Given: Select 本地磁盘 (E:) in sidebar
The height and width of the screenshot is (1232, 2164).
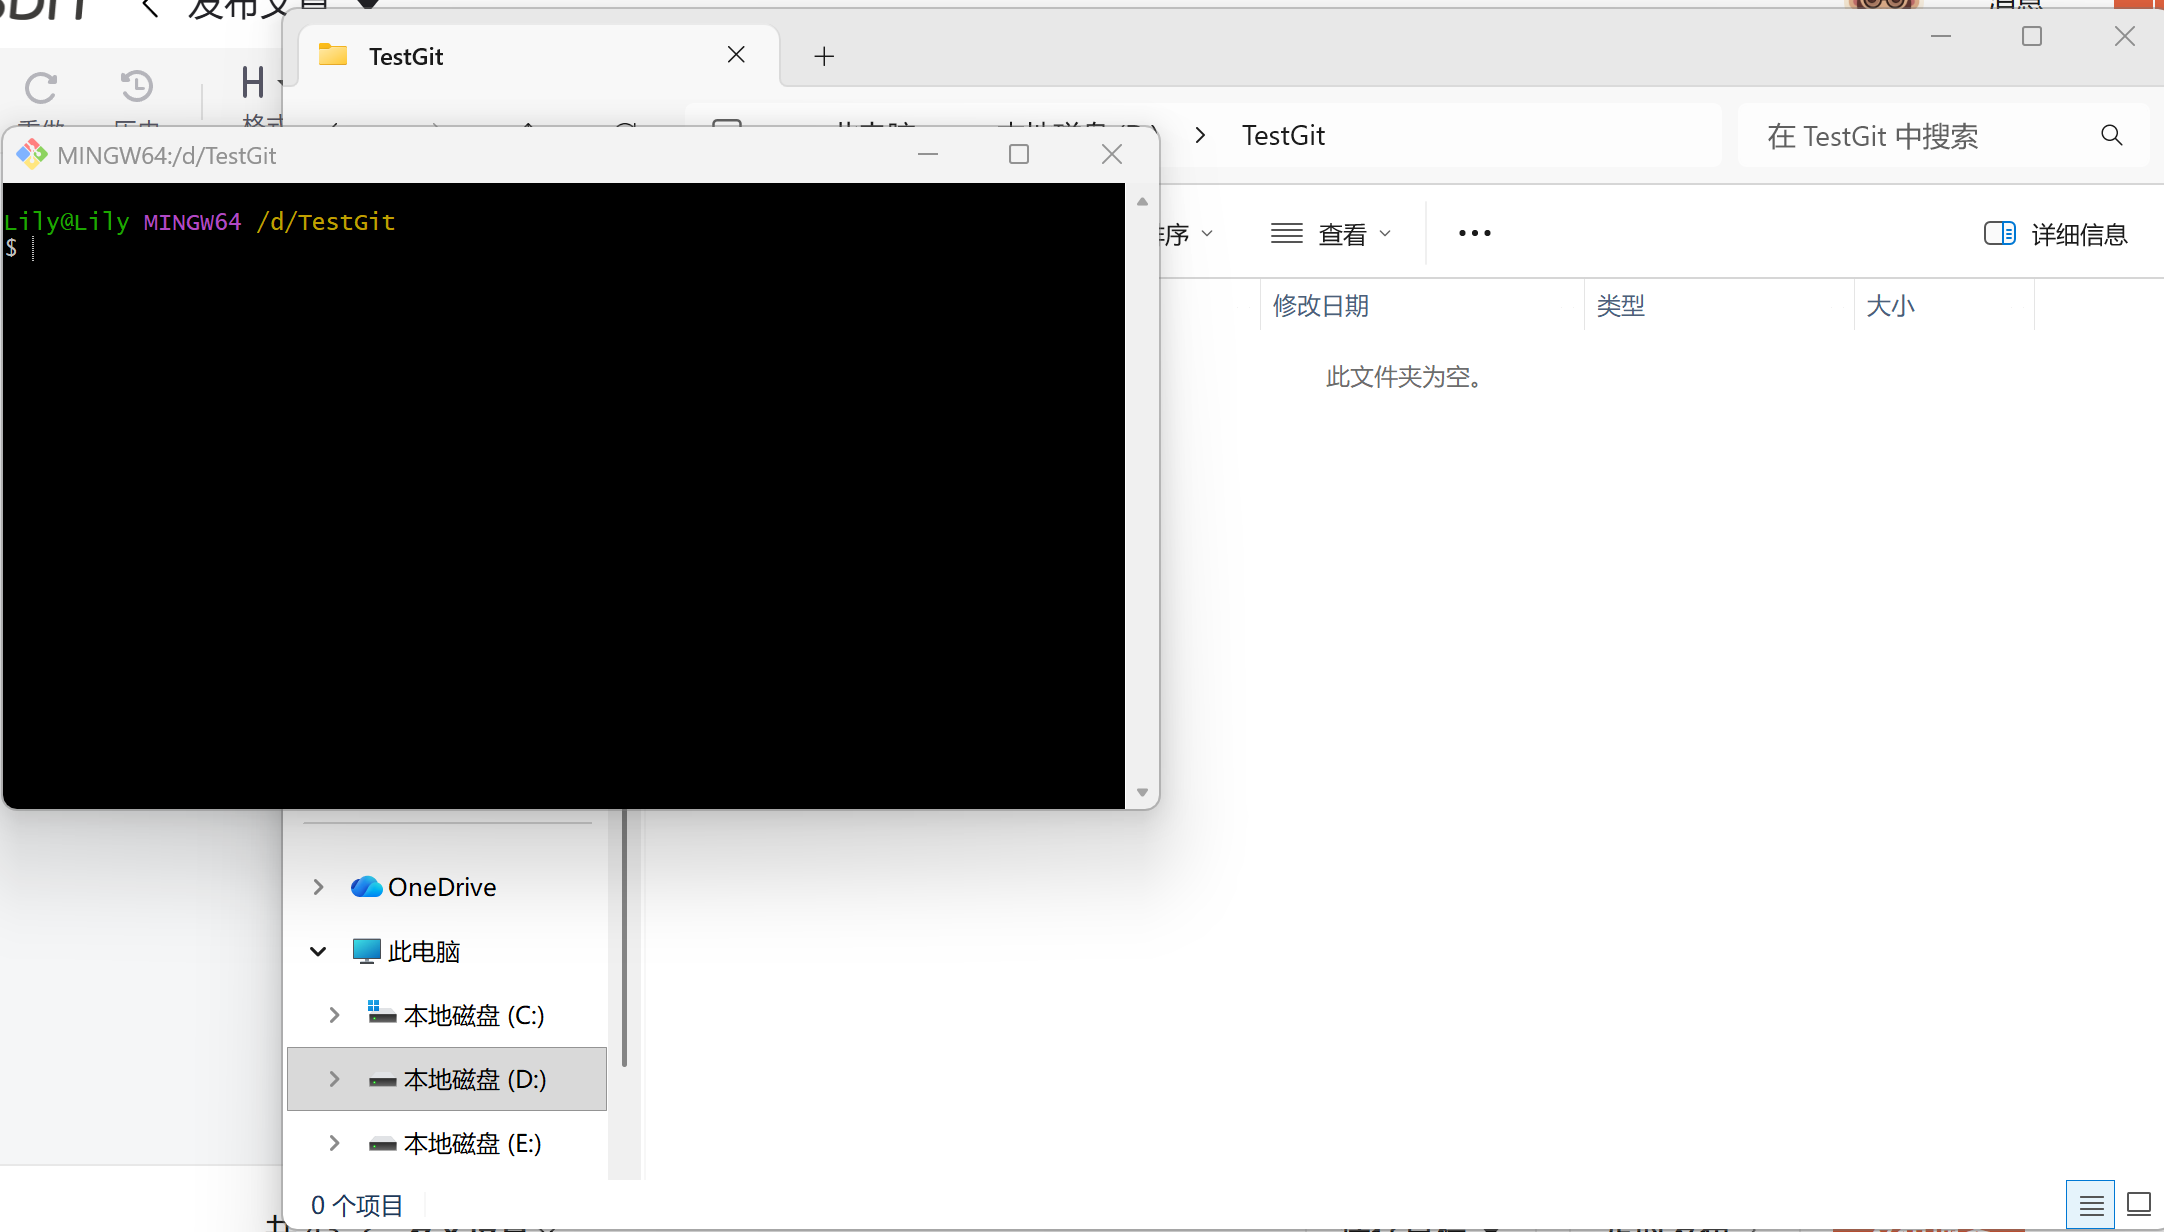Looking at the screenshot, I should click(472, 1143).
